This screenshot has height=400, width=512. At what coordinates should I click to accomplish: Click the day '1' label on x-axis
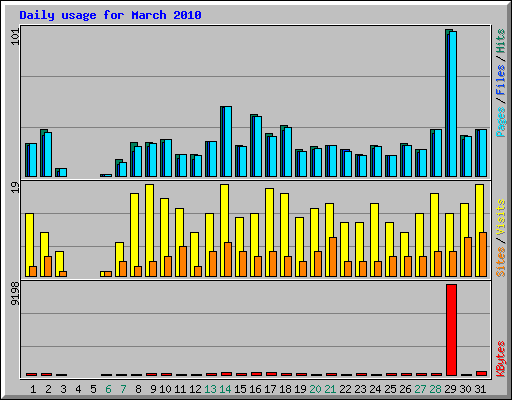[x=33, y=389]
